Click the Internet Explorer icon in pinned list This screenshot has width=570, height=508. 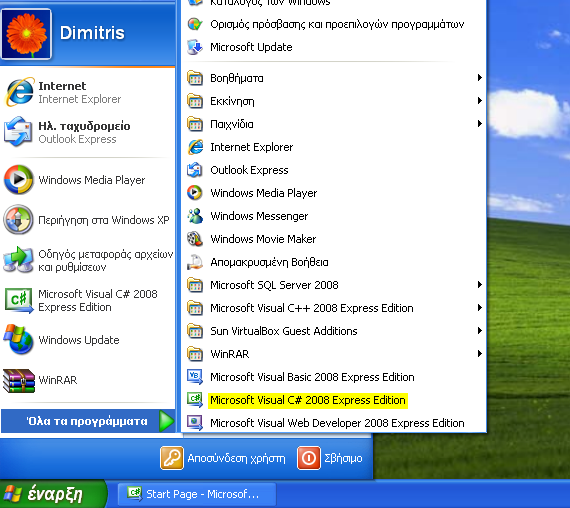coord(19,92)
